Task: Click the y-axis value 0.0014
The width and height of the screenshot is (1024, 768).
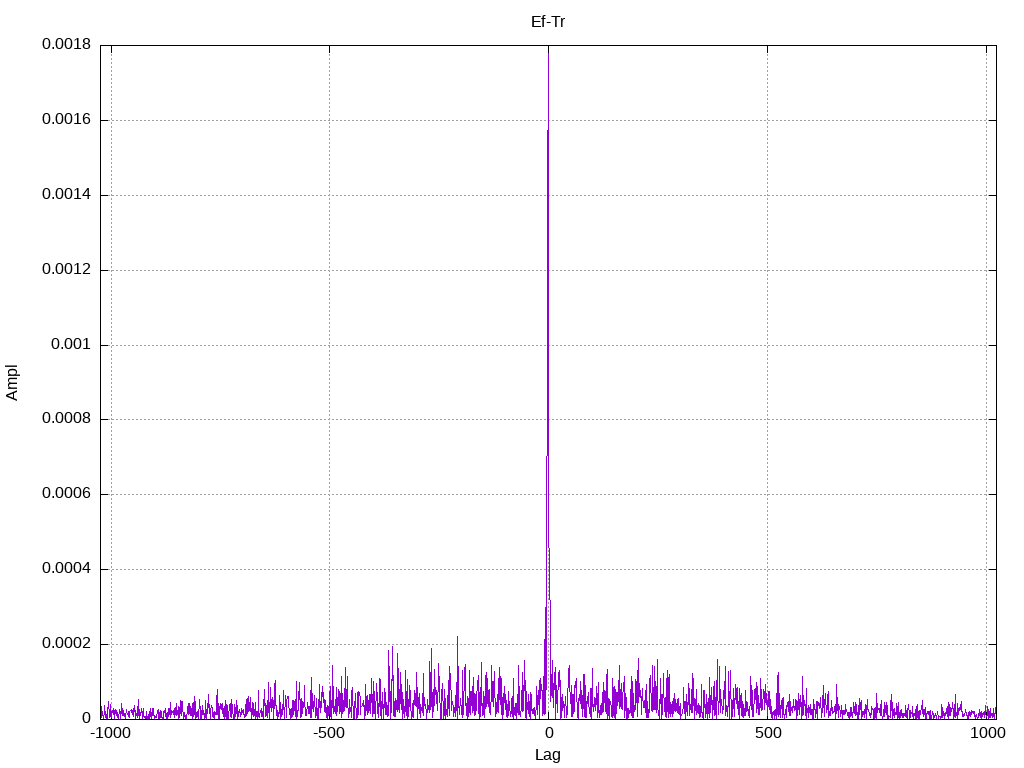Action: (x=67, y=194)
